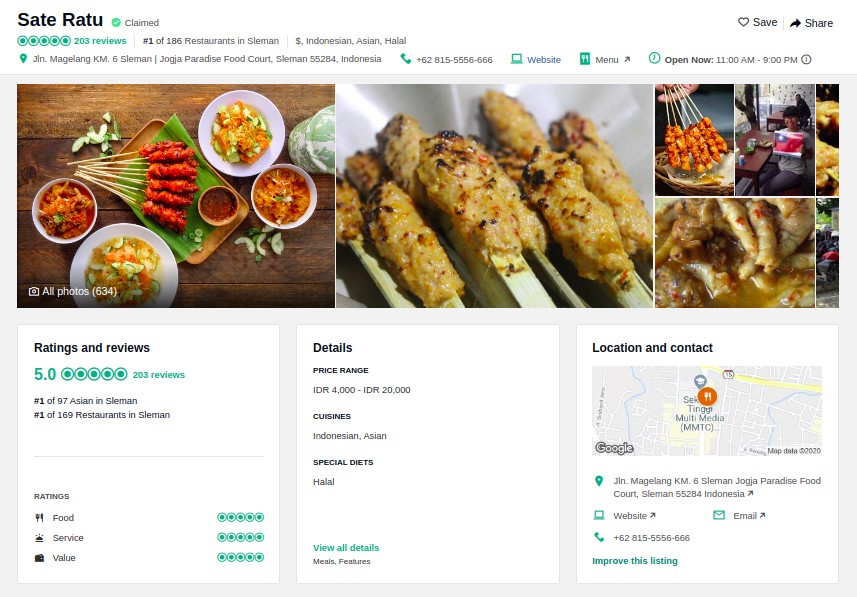Click the camera icon on All photos overlay
The width and height of the screenshot is (857, 597).
(33, 291)
